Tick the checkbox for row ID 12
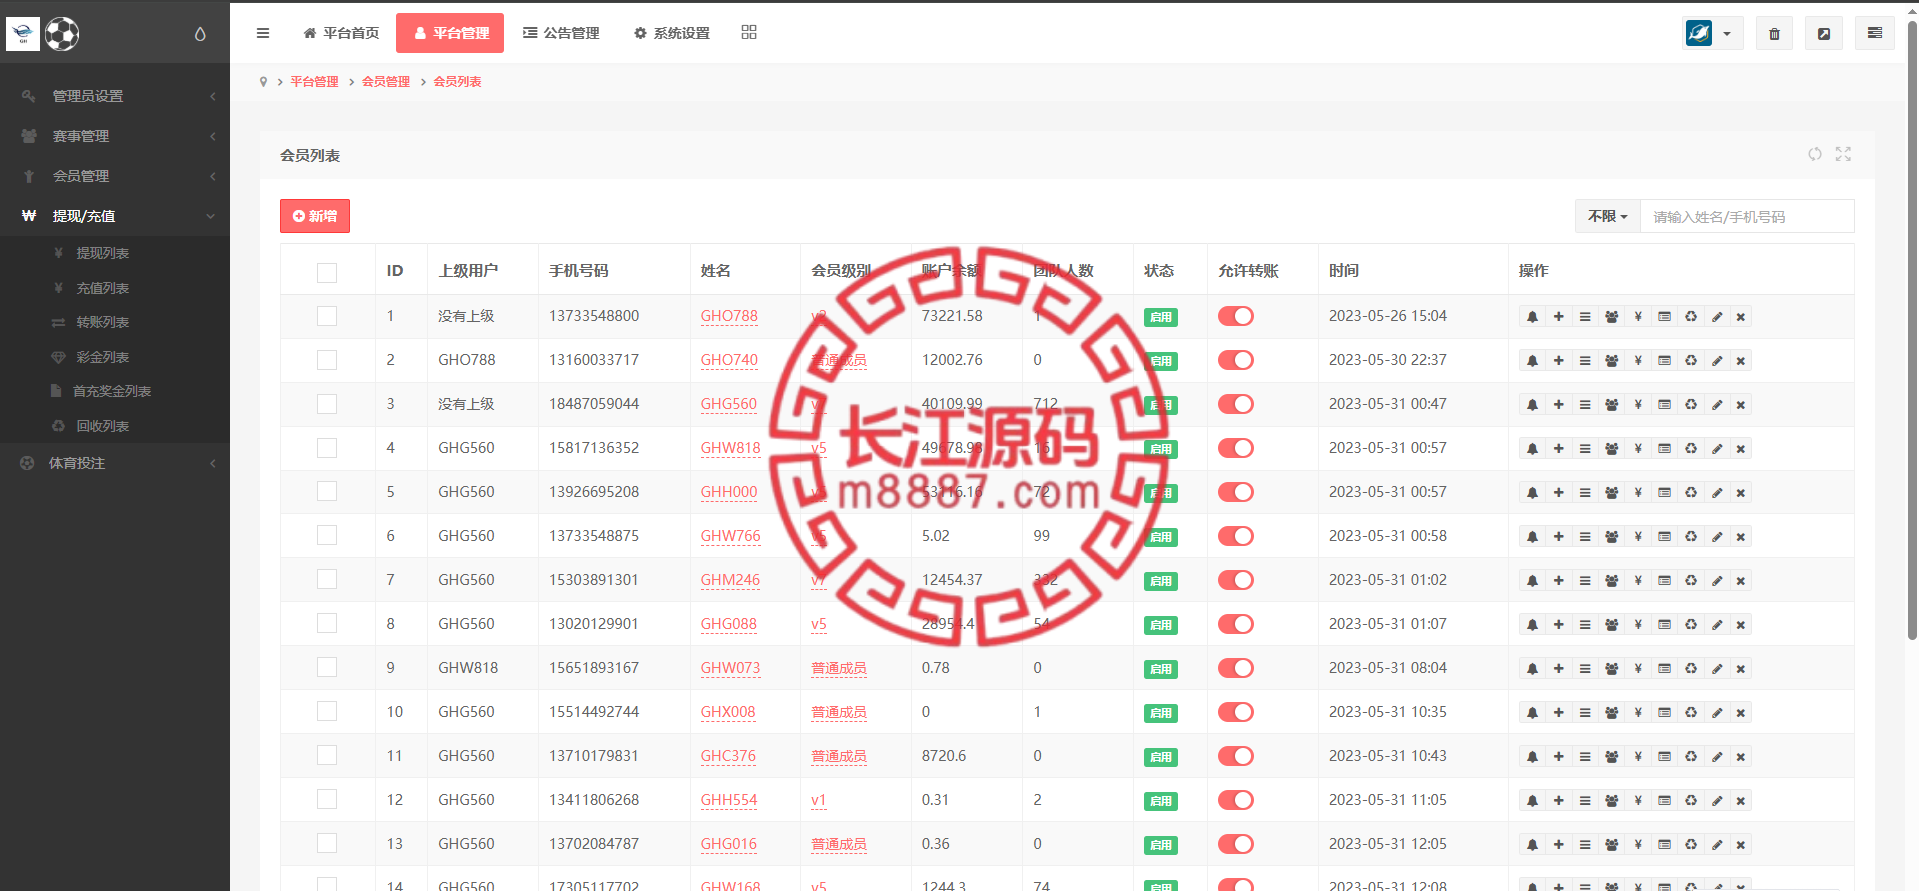This screenshot has height=891, width=1919. pyautogui.click(x=327, y=800)
